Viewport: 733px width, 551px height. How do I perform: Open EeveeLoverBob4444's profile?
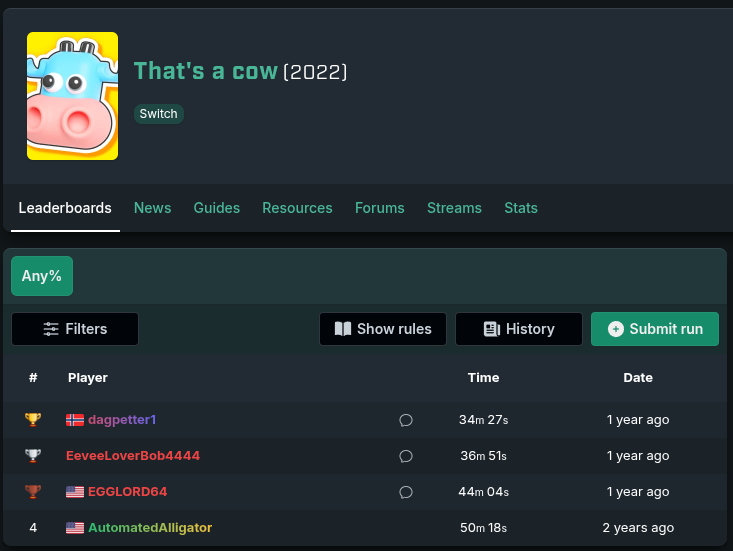(133, 456)
